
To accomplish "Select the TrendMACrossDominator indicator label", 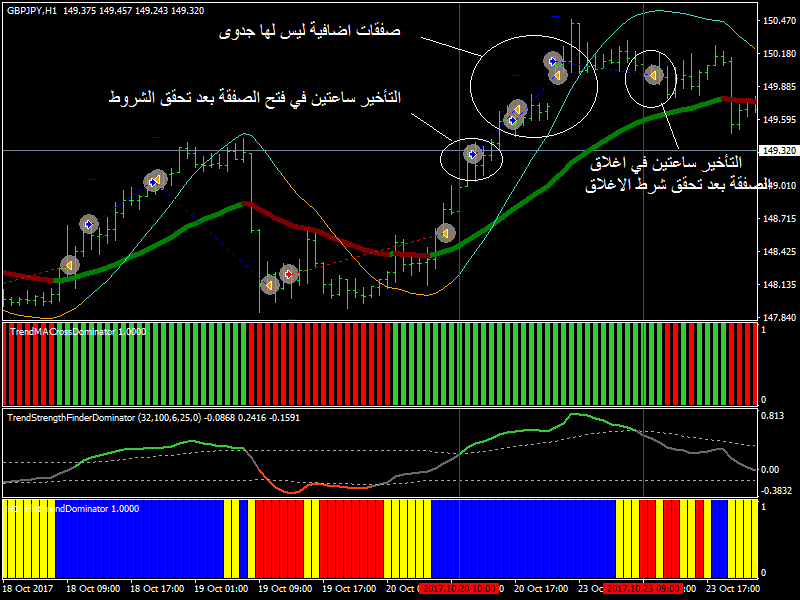I will coord(76,330).
